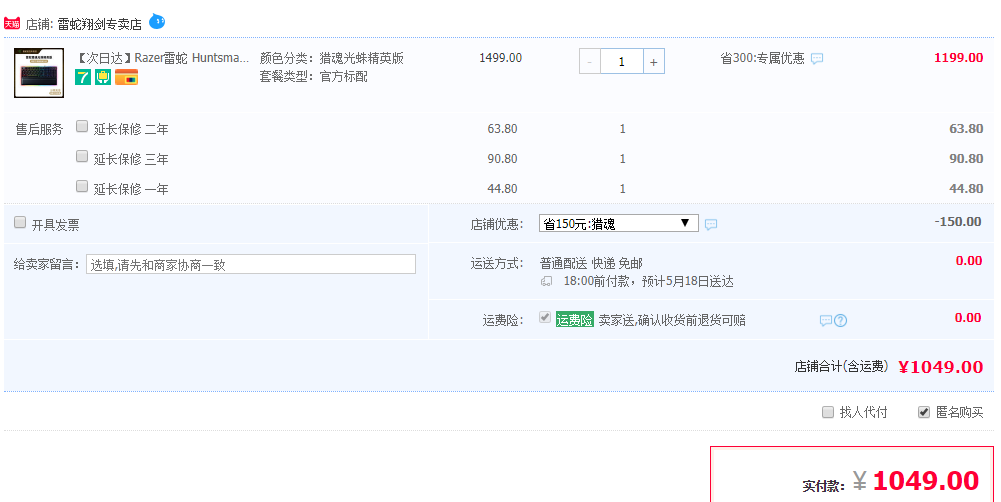The height and width of the screenshot is (502, 1001).
Task: Uncheck 匿名购买 anonymous purchase
Action: tap(924, 412)
